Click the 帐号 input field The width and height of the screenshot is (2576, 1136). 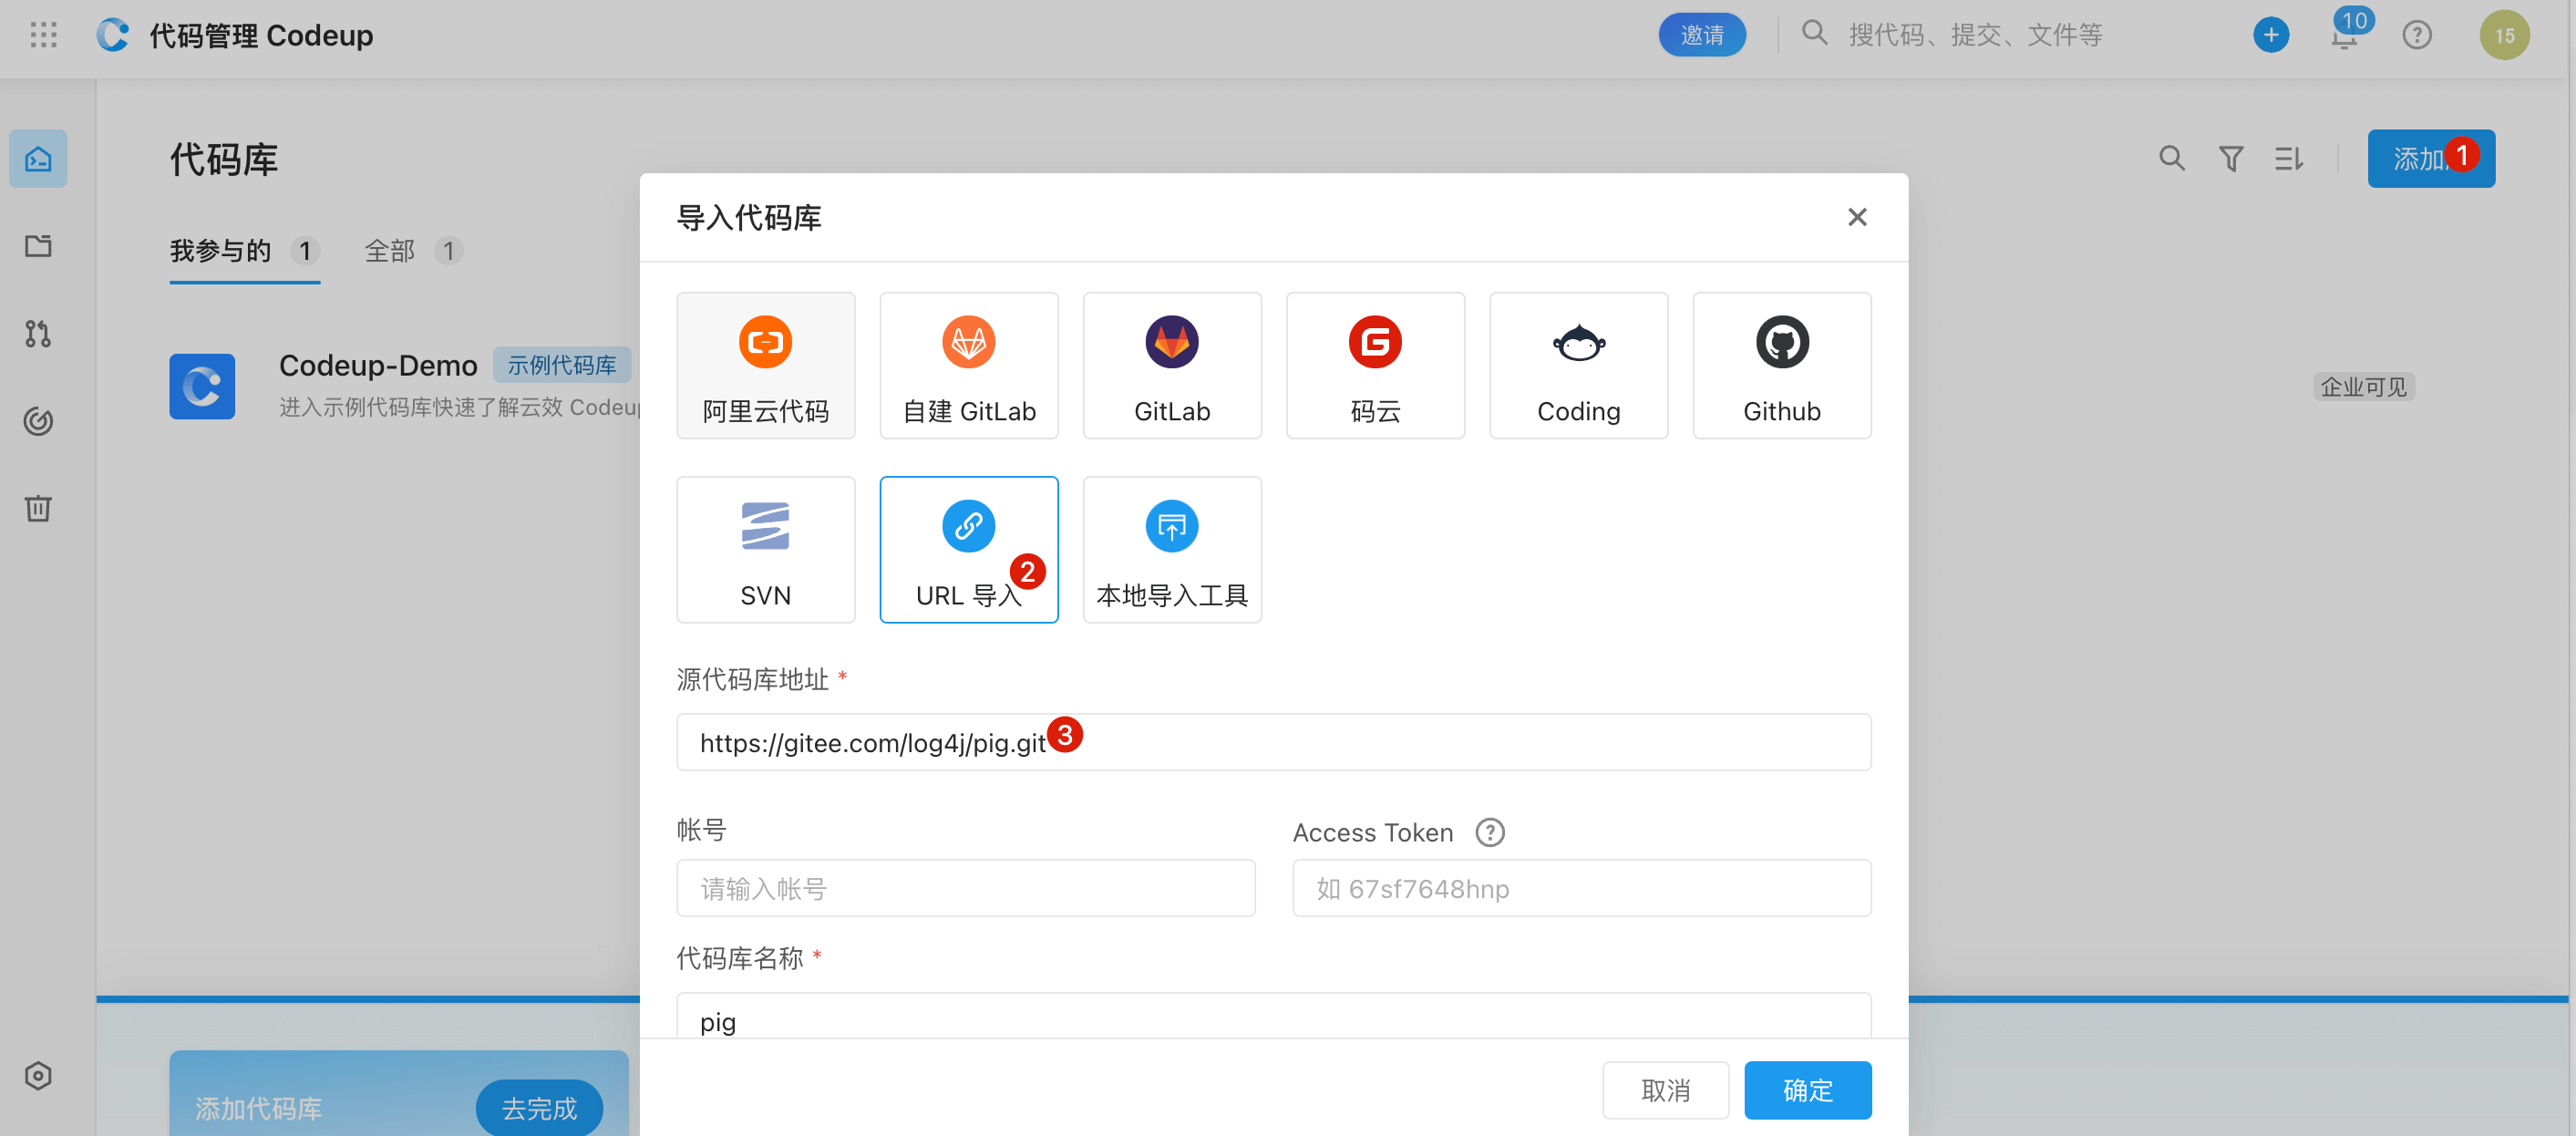click(x=965, y=888)
